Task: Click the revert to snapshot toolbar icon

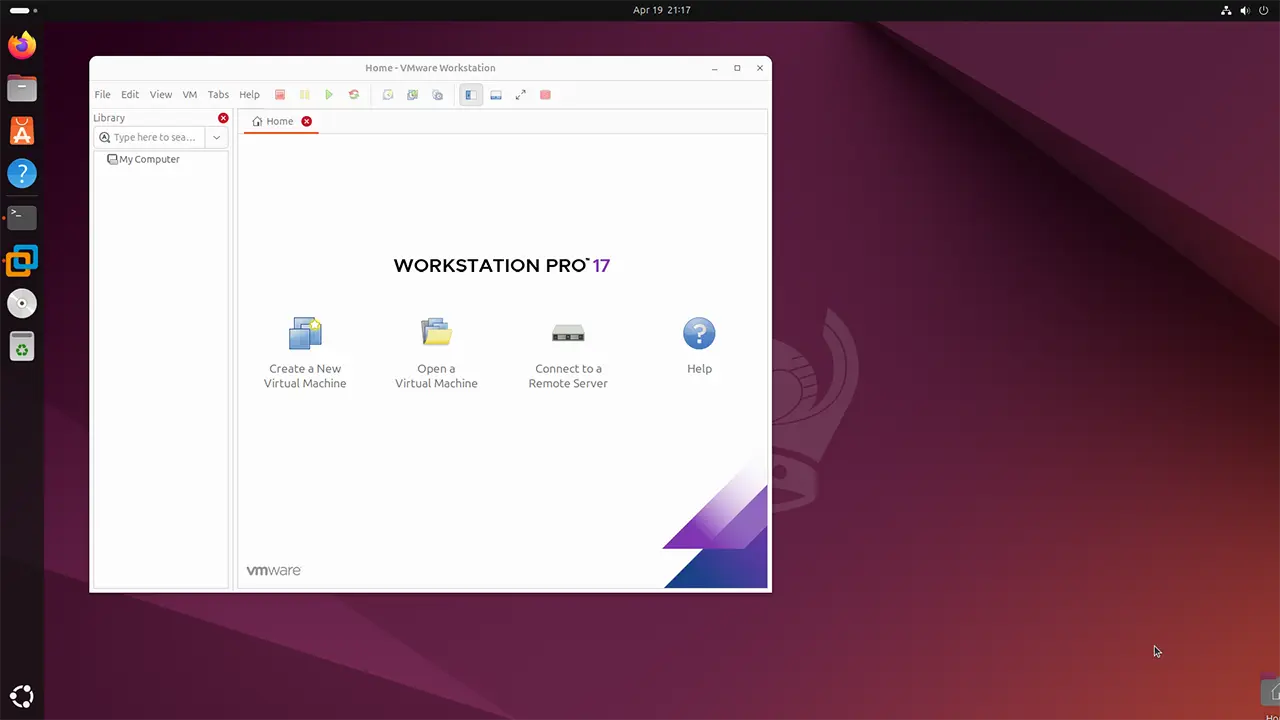Action: pyautogui.click(x=412, y=95)
